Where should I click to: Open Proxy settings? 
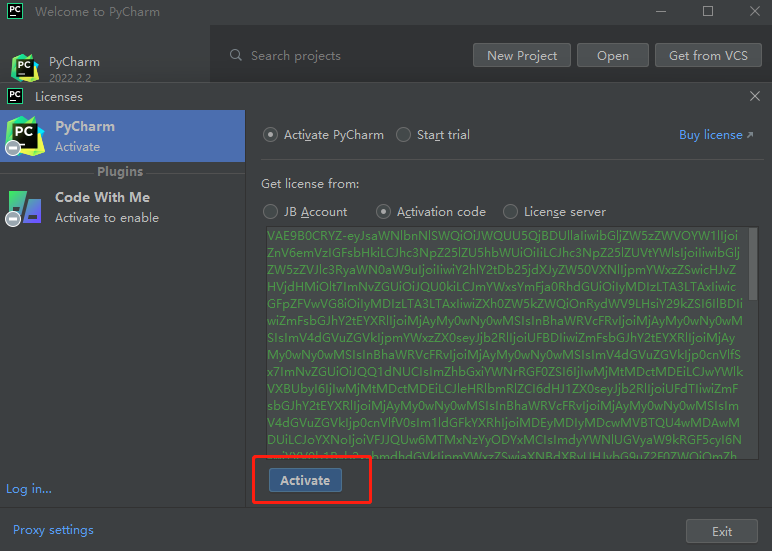pos(53,530)
